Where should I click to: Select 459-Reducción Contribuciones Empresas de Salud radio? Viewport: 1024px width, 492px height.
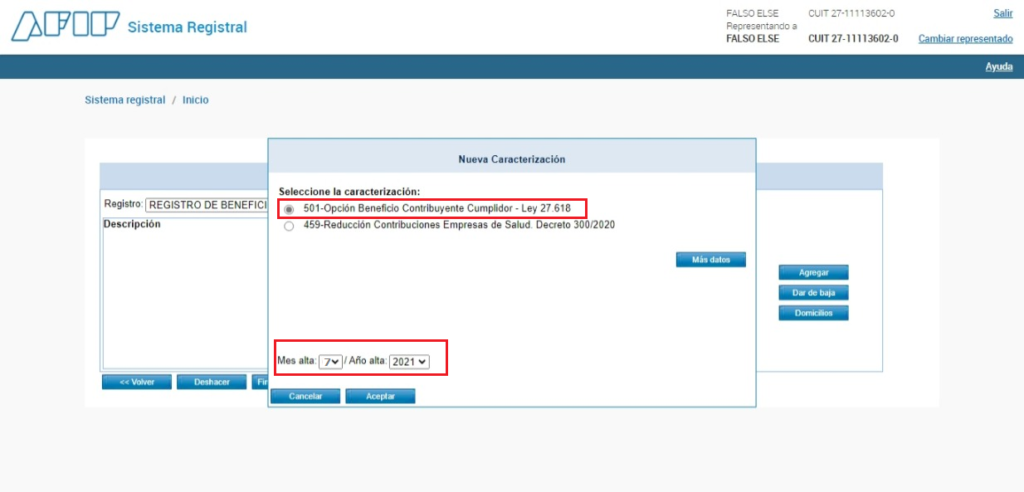point(289,226)
